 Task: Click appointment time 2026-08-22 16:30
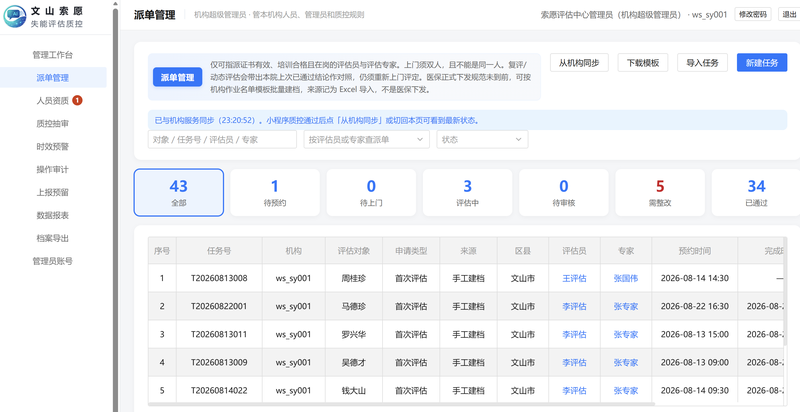694,306
